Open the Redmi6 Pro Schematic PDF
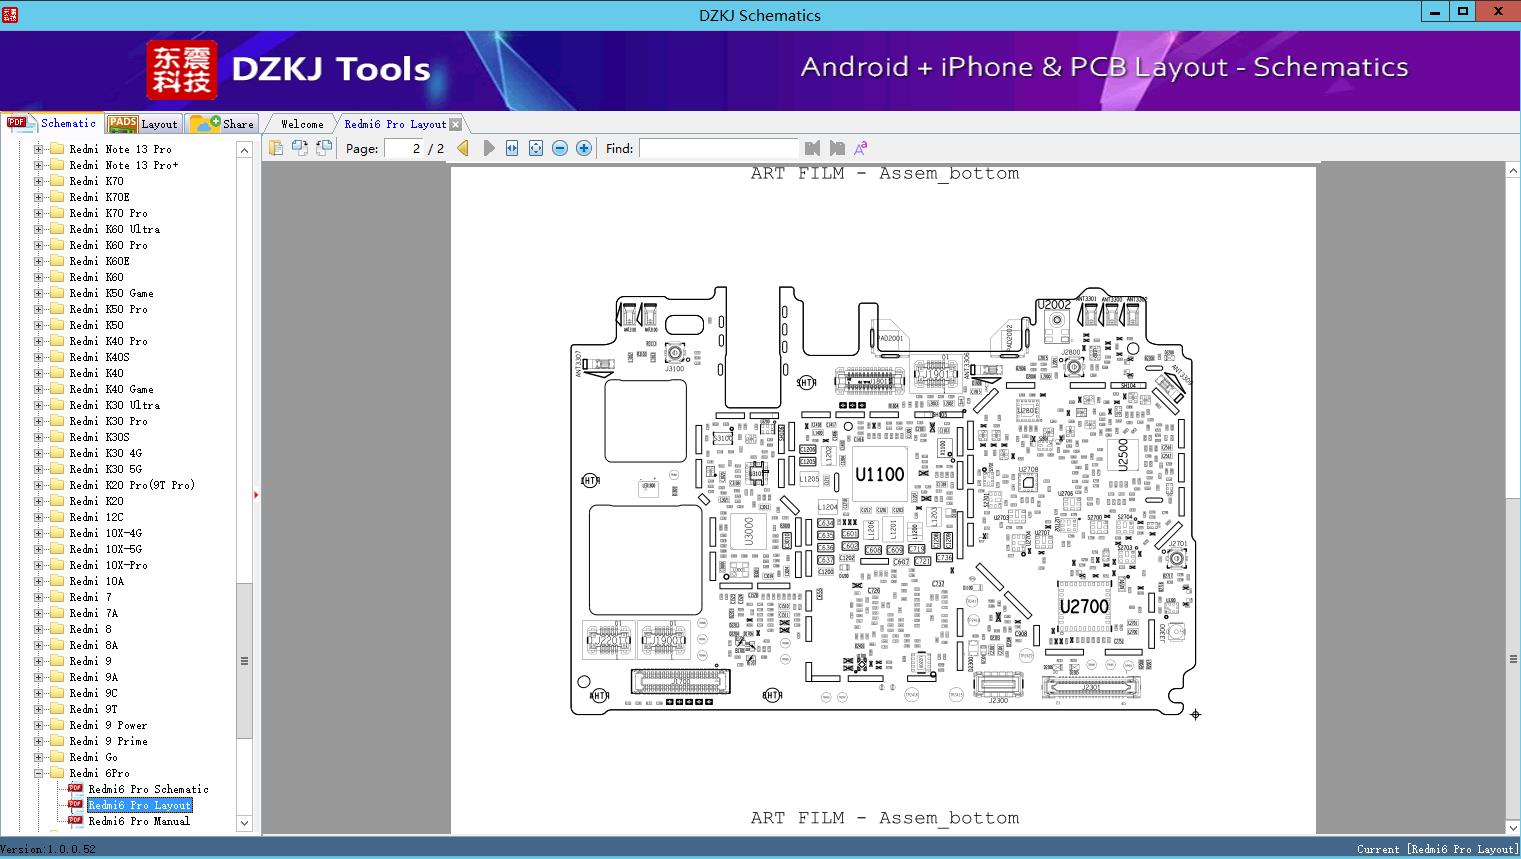Viewport: 1521px width, 859px height. tap(149, 789)
